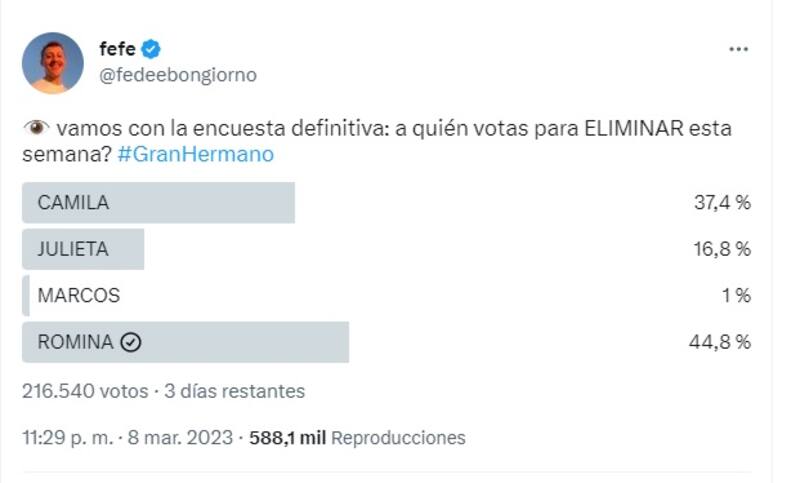Open fefe's profile picture
800x483 pixels.
[x=53, y=62]
